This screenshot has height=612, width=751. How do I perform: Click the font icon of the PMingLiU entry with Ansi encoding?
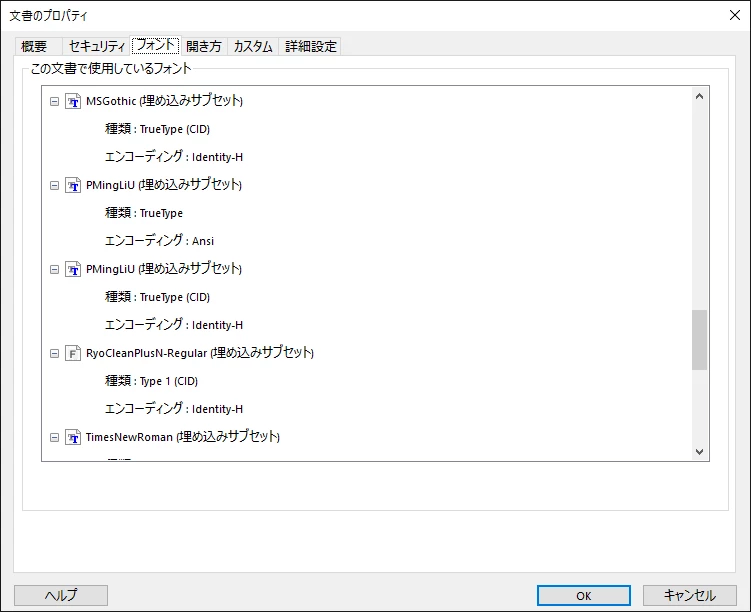(73, 185)
